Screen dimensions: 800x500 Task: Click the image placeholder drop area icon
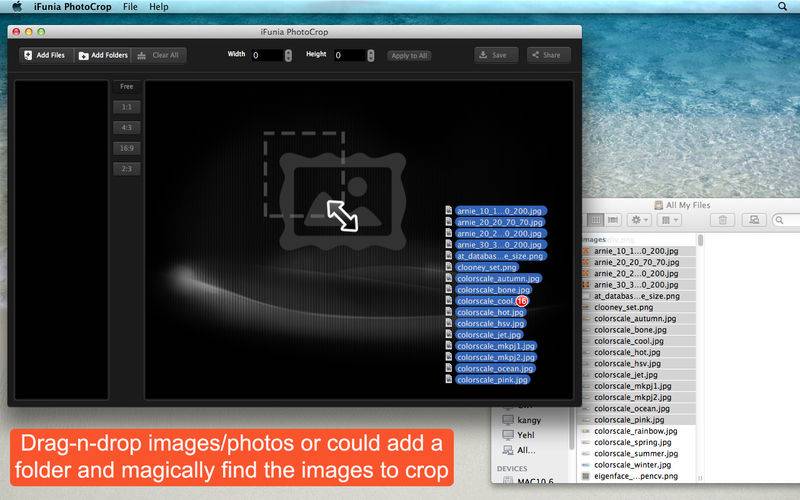(x=336, y=191)
